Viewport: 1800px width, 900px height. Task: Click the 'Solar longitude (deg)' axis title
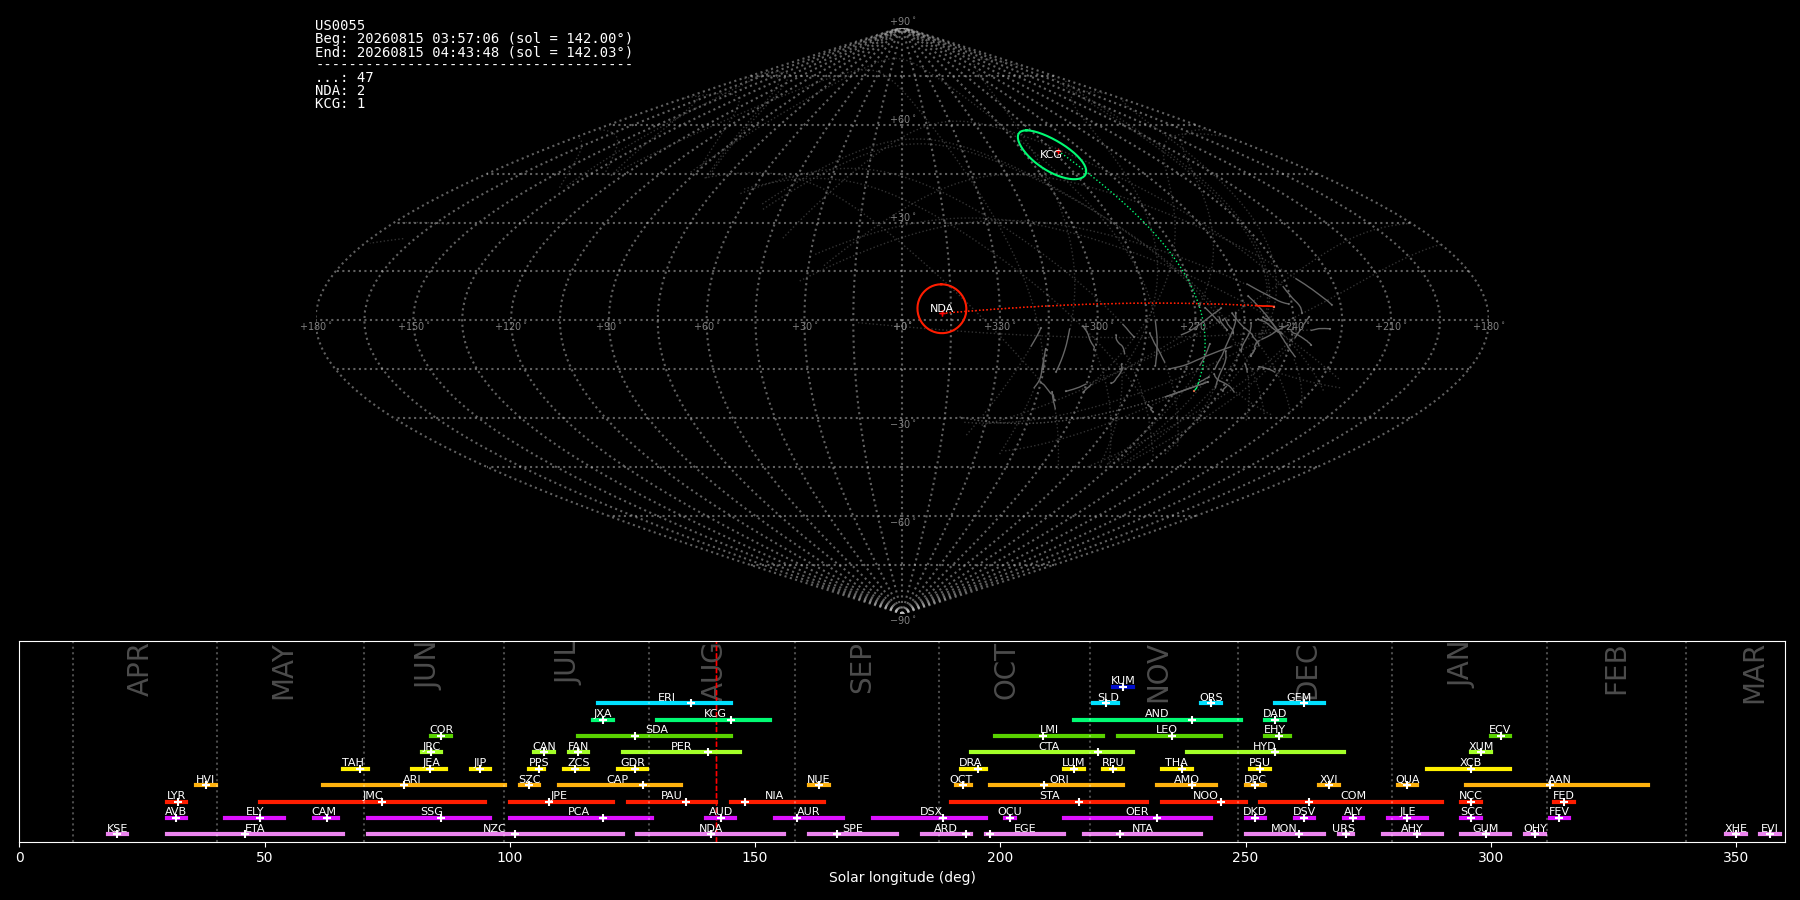coord(902,877)
